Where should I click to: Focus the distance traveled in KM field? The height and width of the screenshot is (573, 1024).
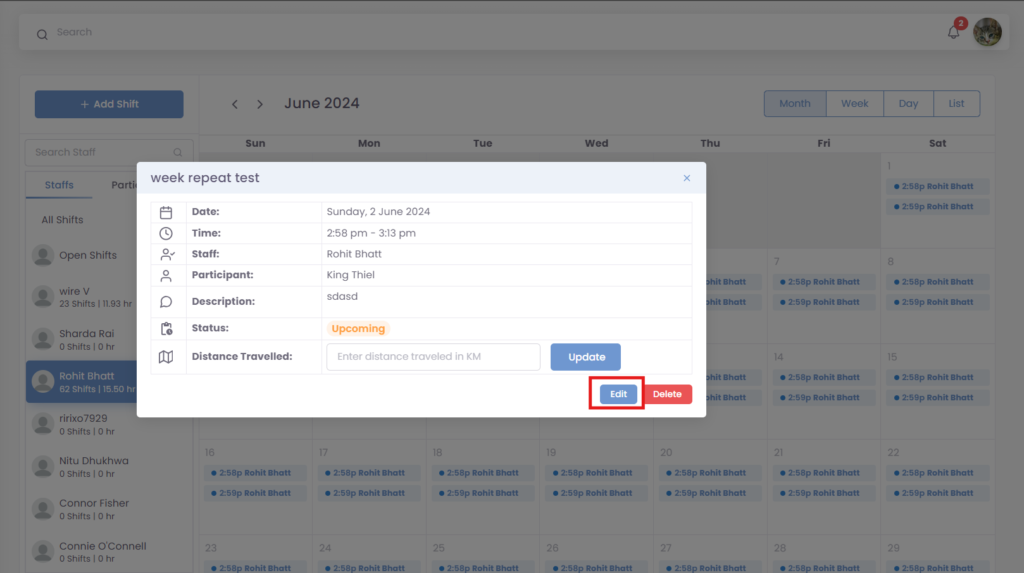433,357
